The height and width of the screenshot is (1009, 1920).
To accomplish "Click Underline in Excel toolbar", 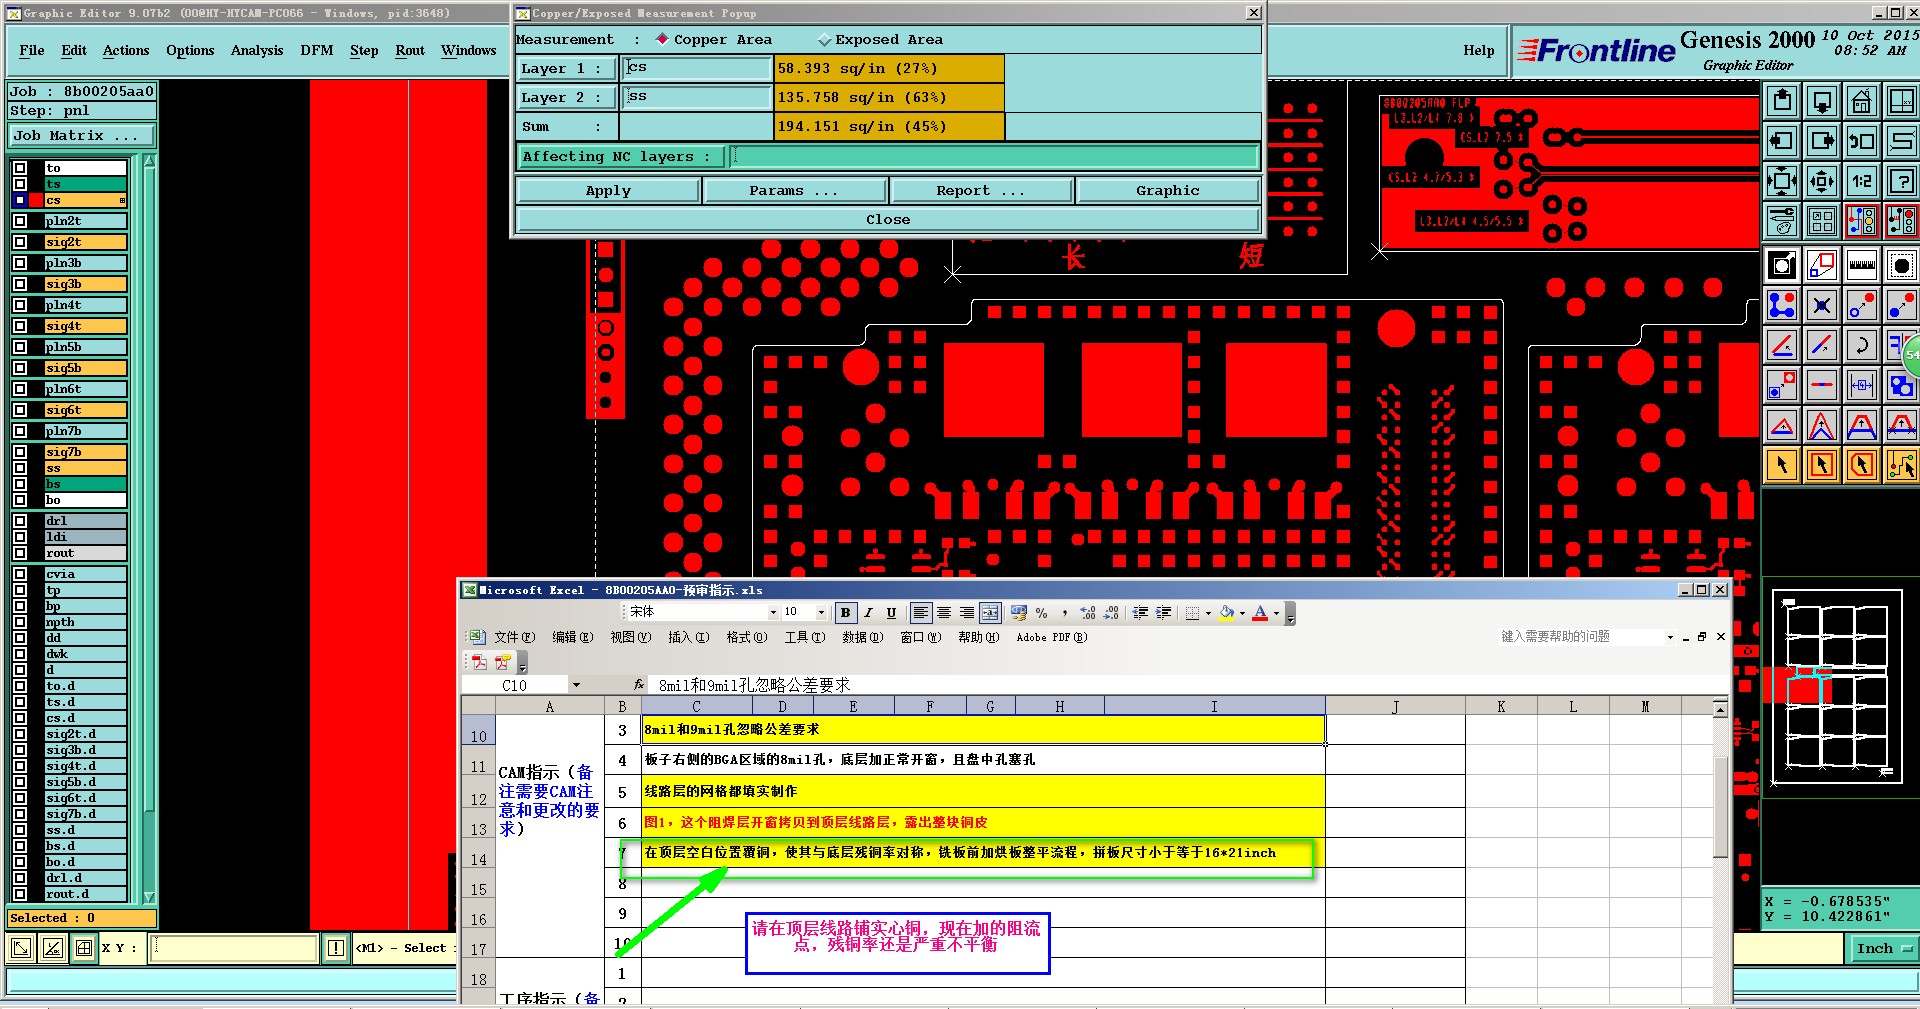I will tap(891, 612).
